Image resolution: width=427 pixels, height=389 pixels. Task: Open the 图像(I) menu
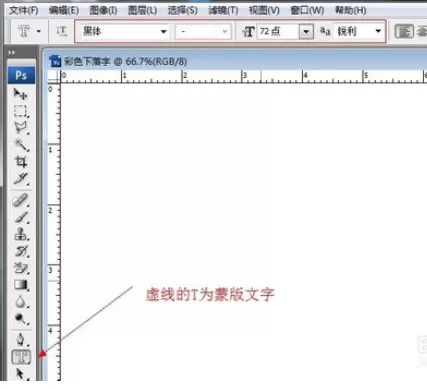103,10
